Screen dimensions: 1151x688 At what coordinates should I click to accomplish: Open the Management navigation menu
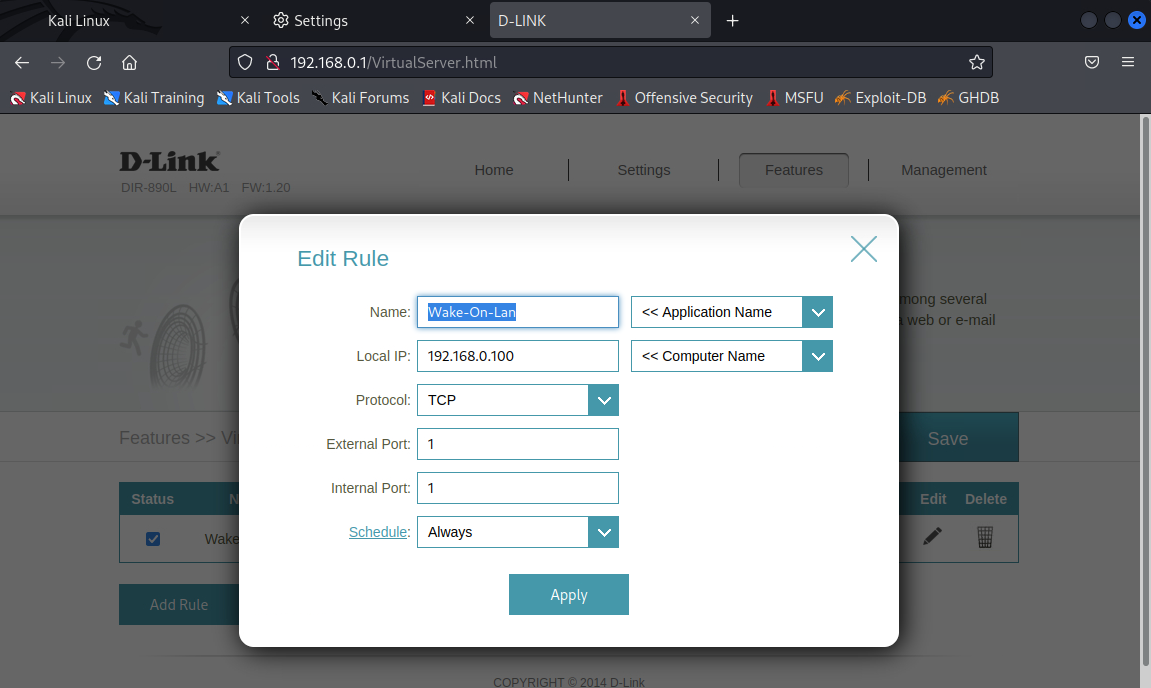click(943, 170)
